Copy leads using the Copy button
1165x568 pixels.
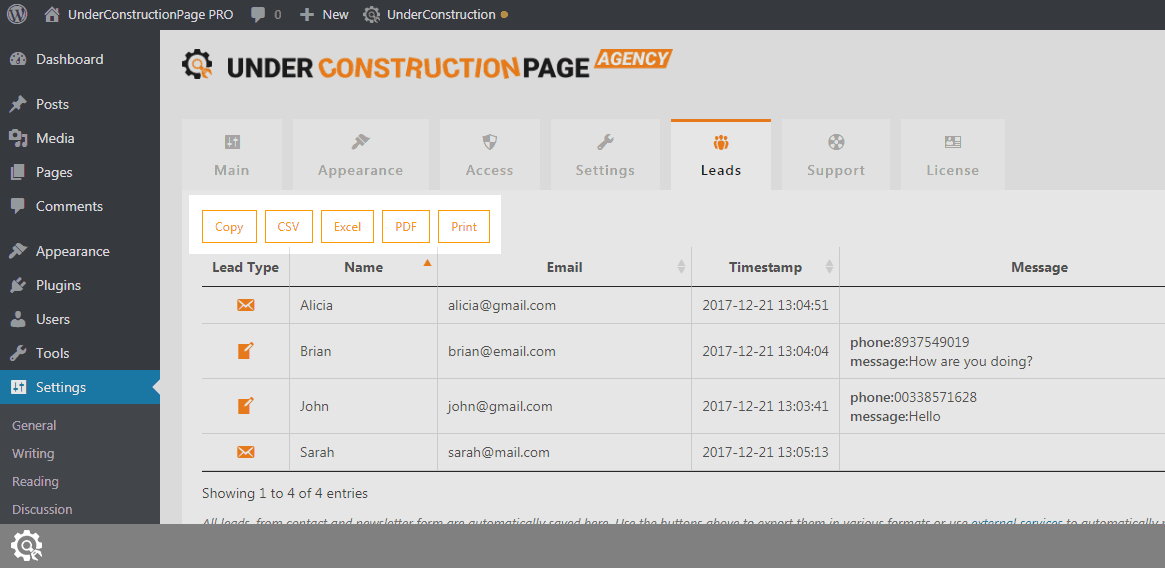229,227
